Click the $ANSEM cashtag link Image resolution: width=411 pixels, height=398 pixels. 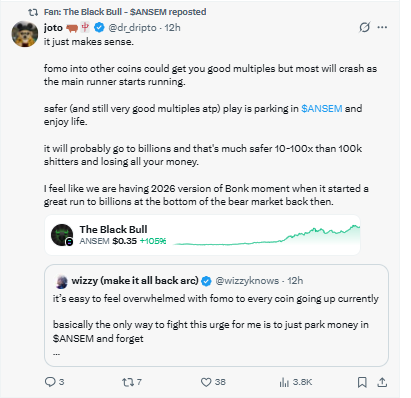tap(322, 108)
